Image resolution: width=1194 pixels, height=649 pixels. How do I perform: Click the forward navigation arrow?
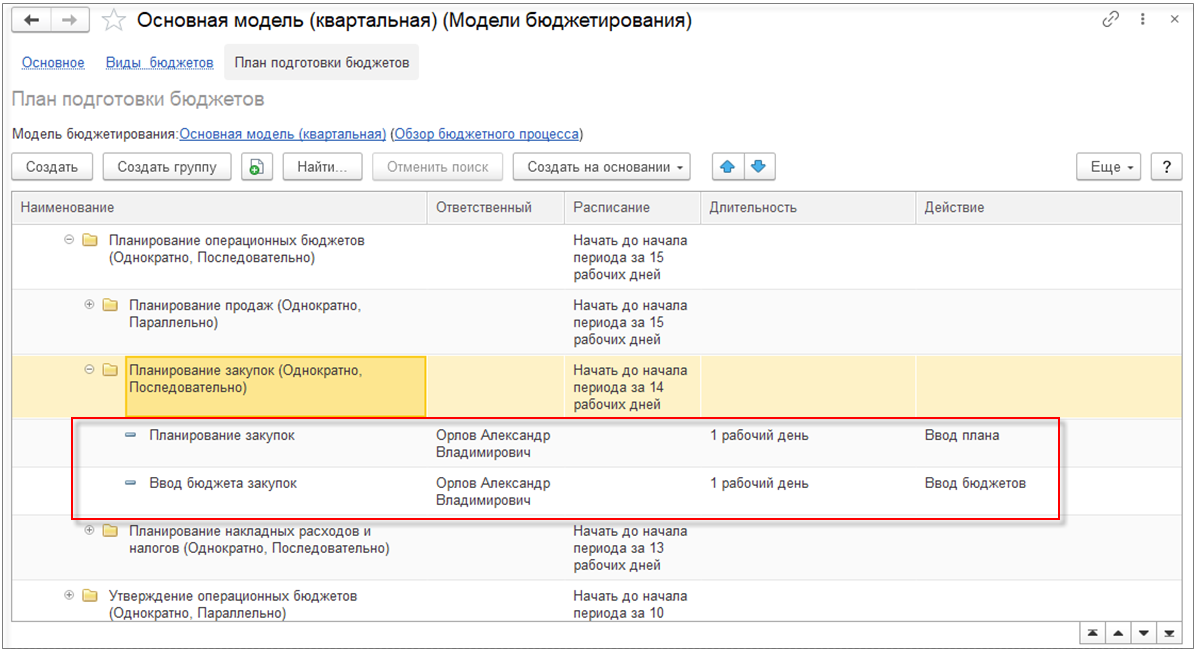click(69, 20)
